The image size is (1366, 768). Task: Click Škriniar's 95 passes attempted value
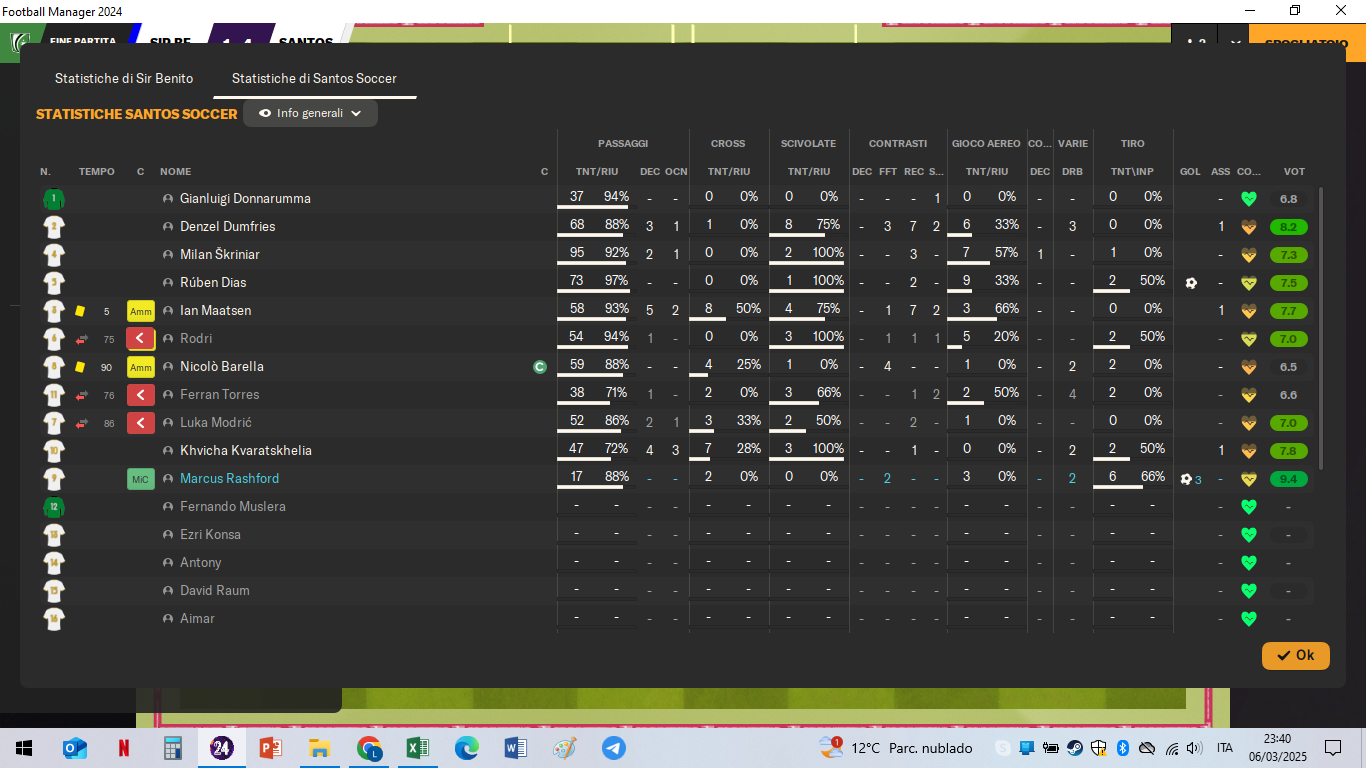tap(577, 253)
